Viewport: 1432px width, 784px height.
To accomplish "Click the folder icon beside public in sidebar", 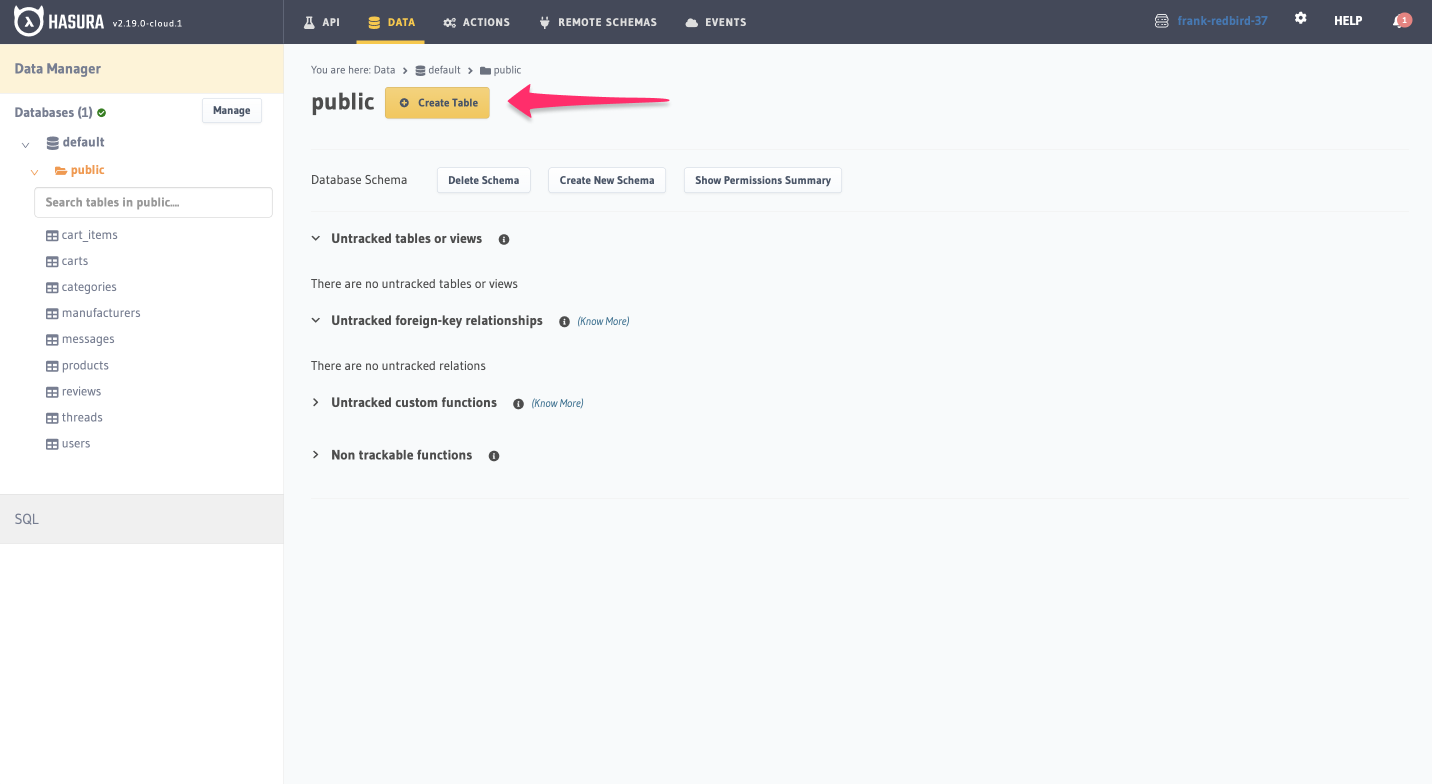I will pyautogui.click(x=60, y=169).
